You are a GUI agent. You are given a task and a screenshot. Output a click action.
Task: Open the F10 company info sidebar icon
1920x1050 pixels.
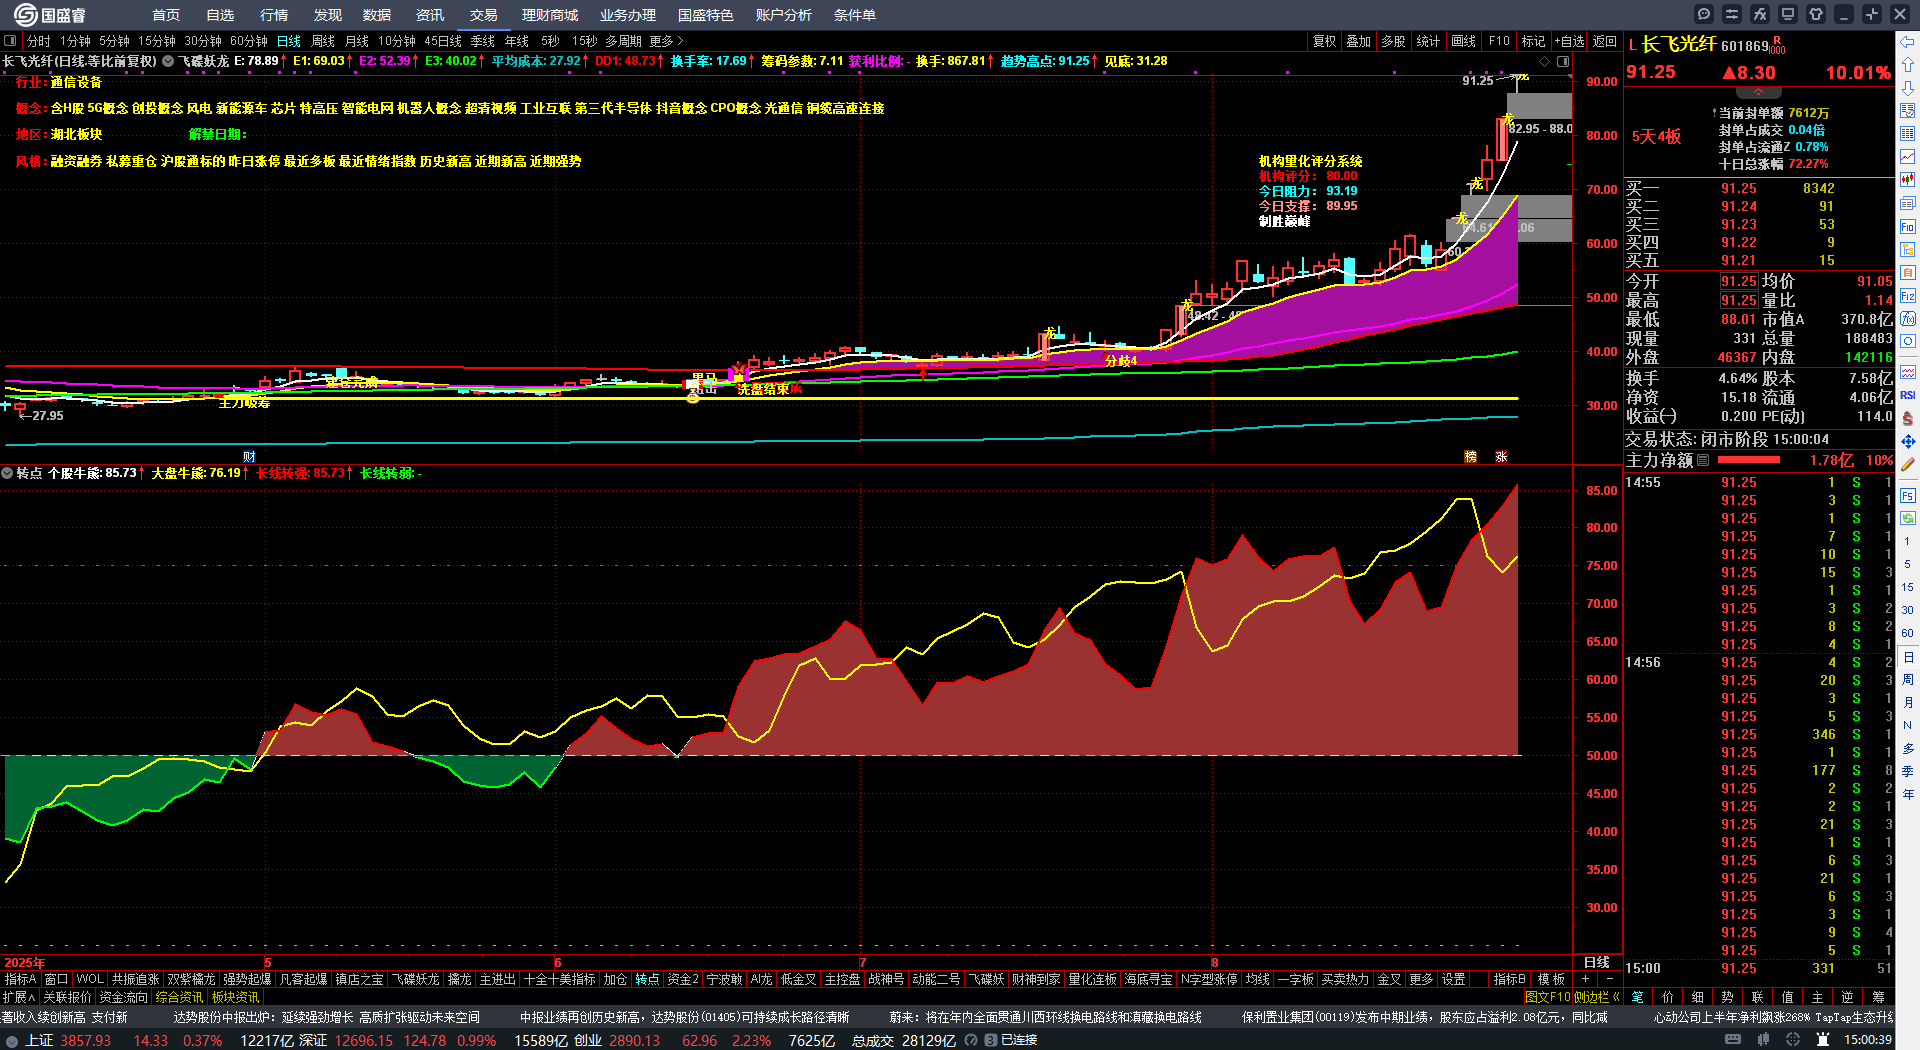point(1908,227)
